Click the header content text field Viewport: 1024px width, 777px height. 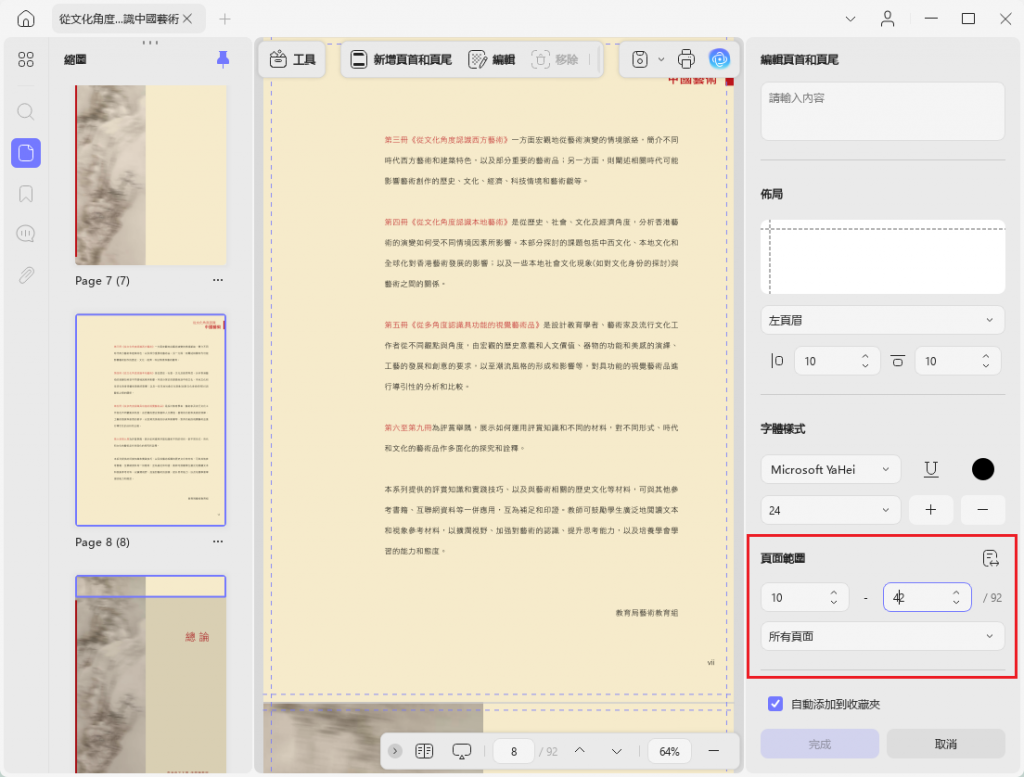882,111
